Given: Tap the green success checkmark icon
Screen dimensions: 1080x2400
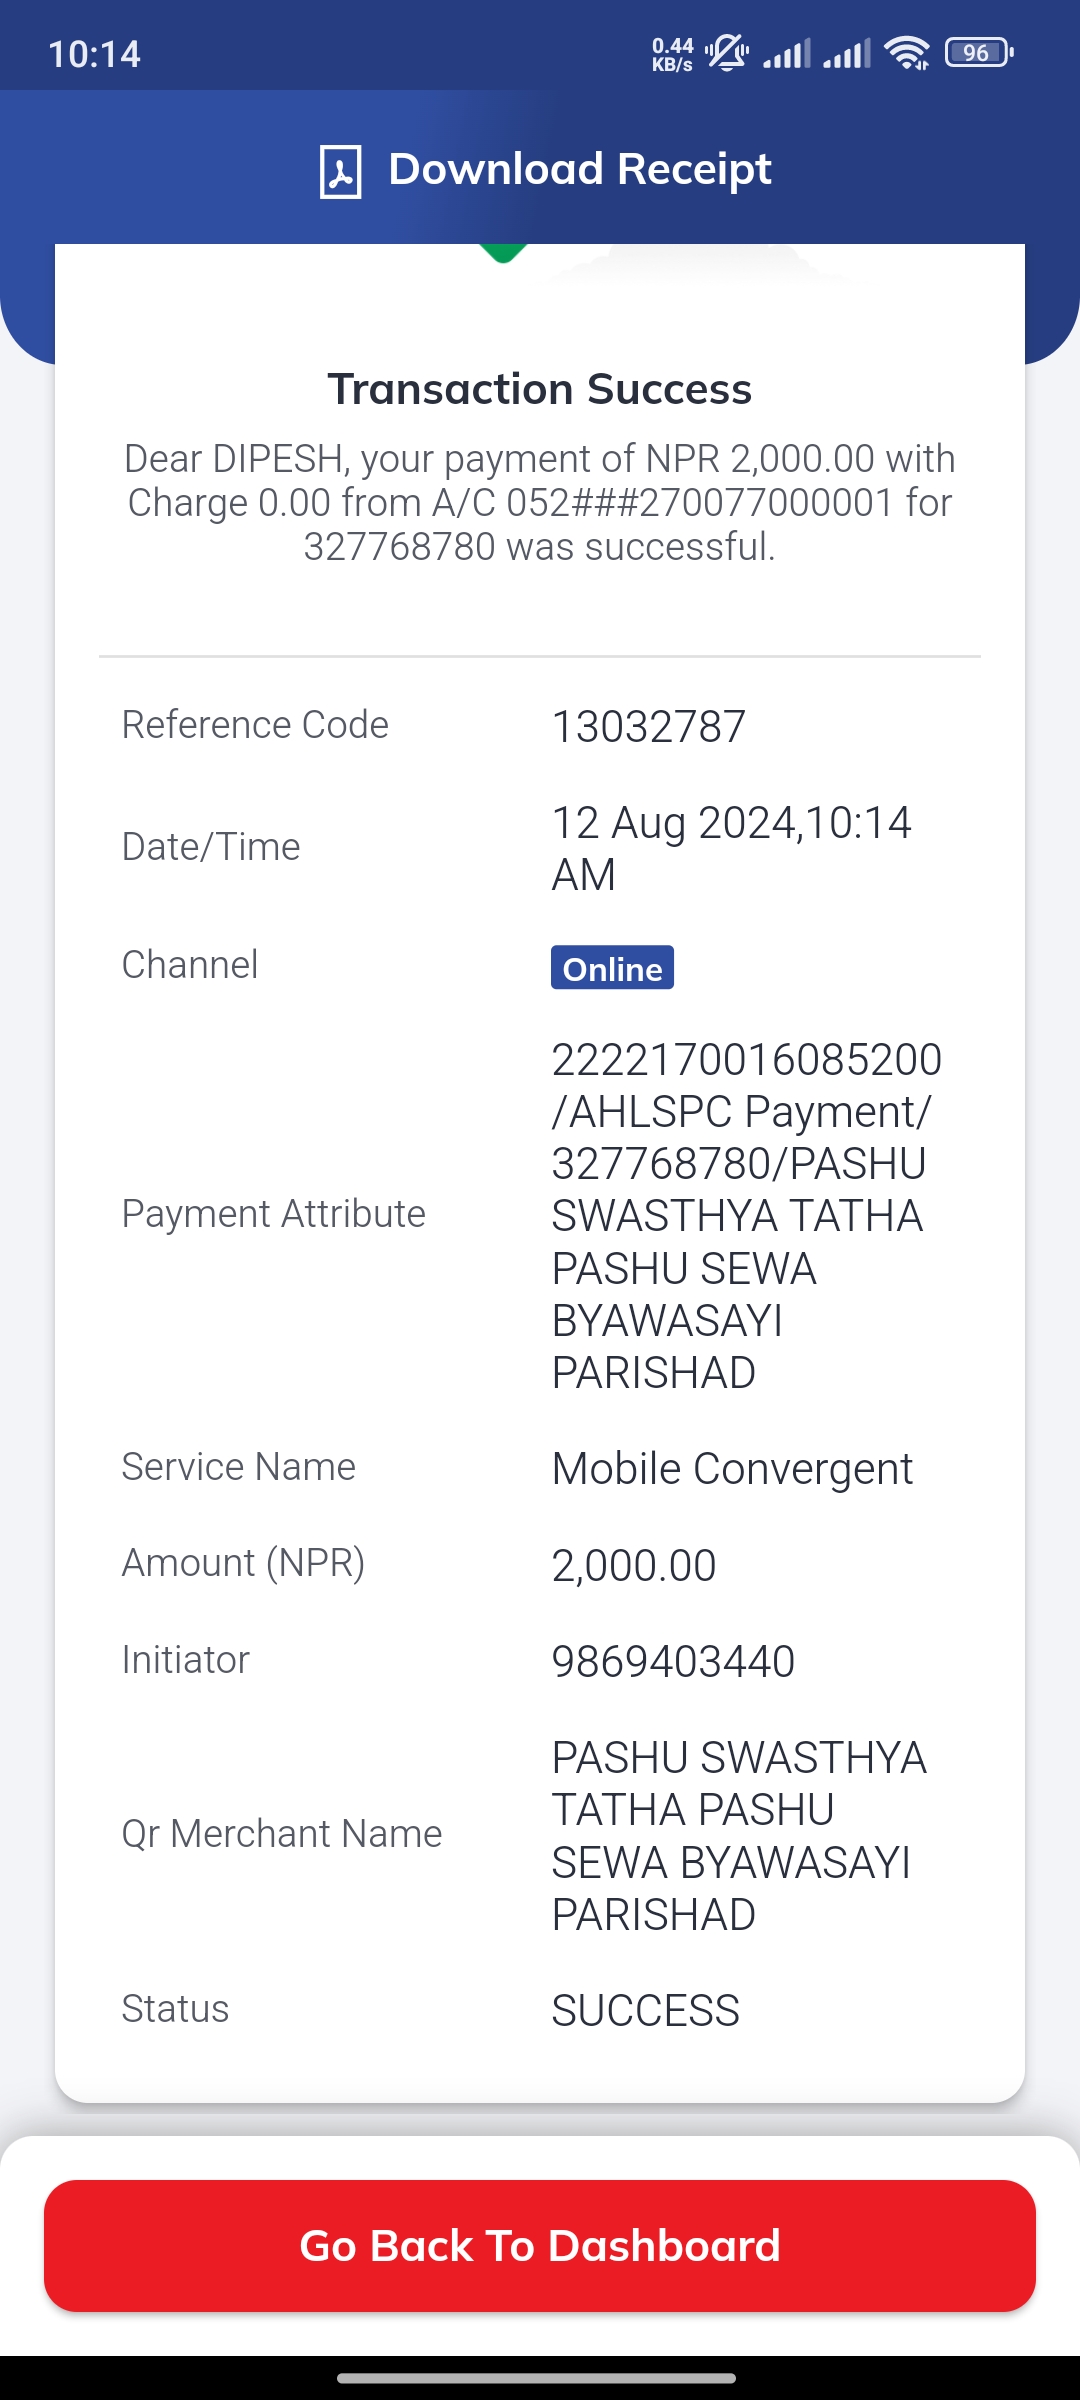Looking at the screenshot, I should click(503, 253).
